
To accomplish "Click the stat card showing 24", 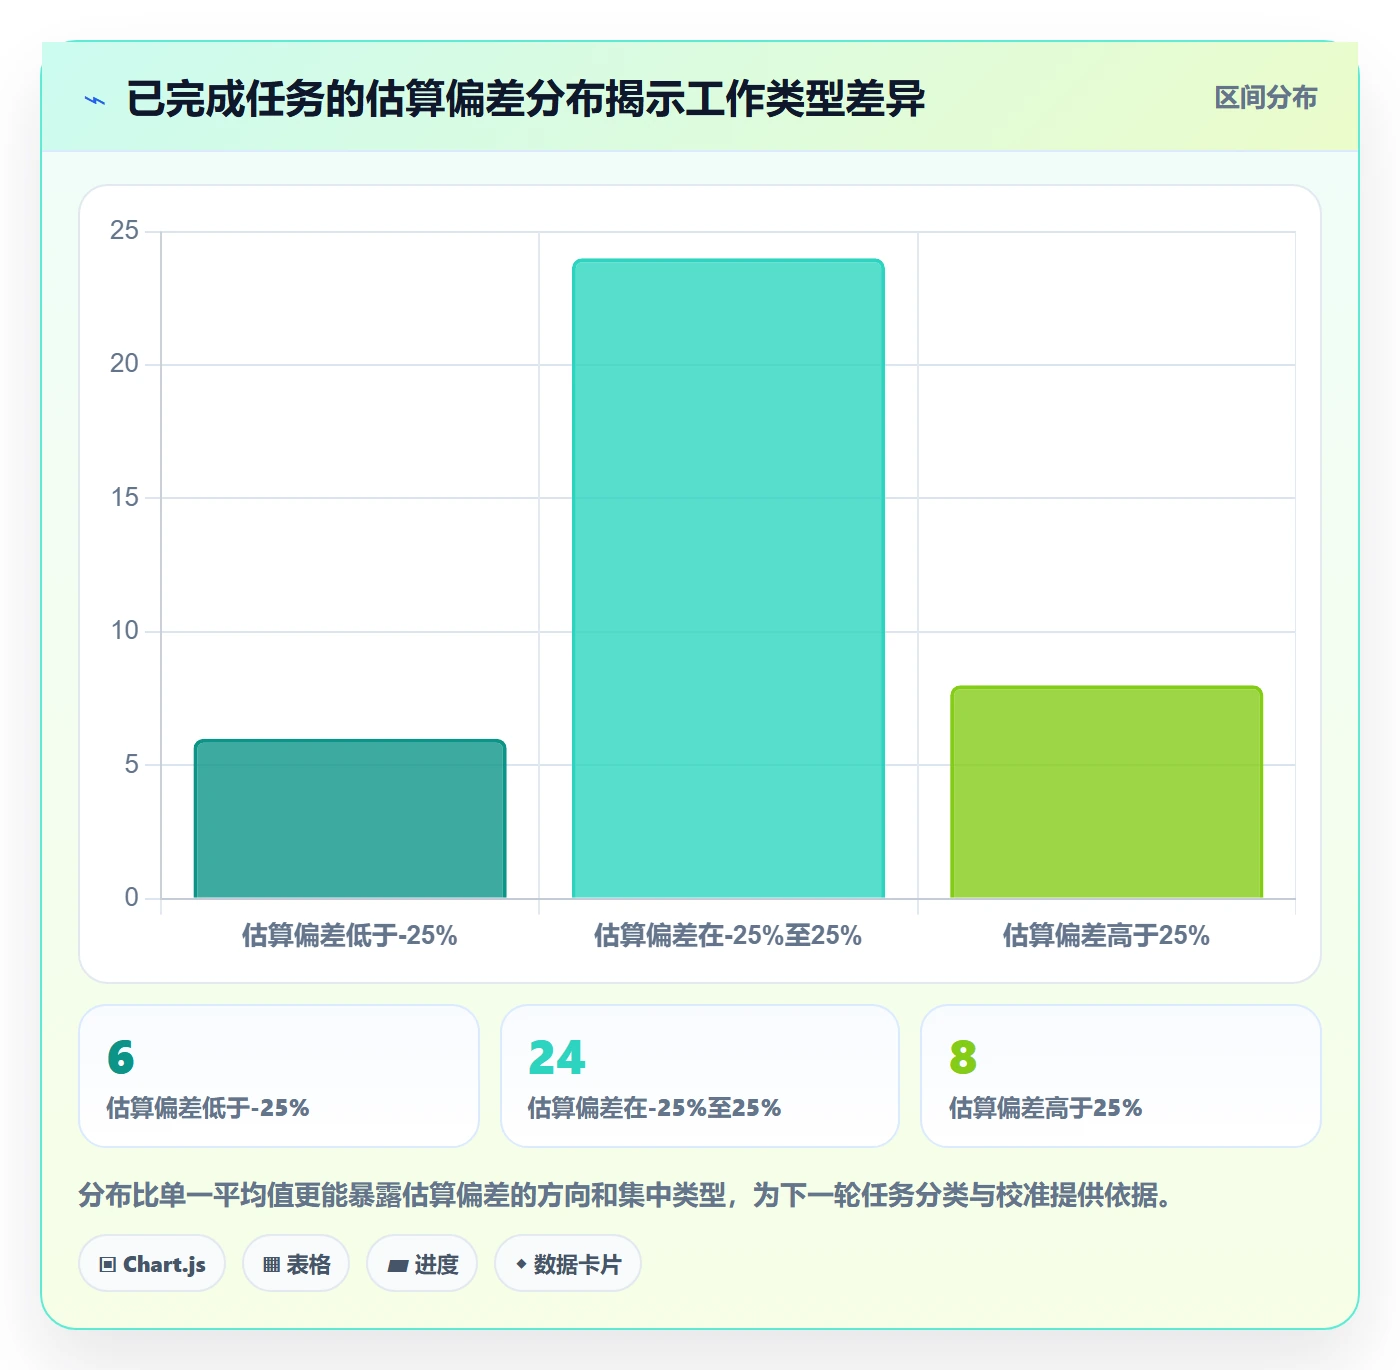I will click(700, 1076).
